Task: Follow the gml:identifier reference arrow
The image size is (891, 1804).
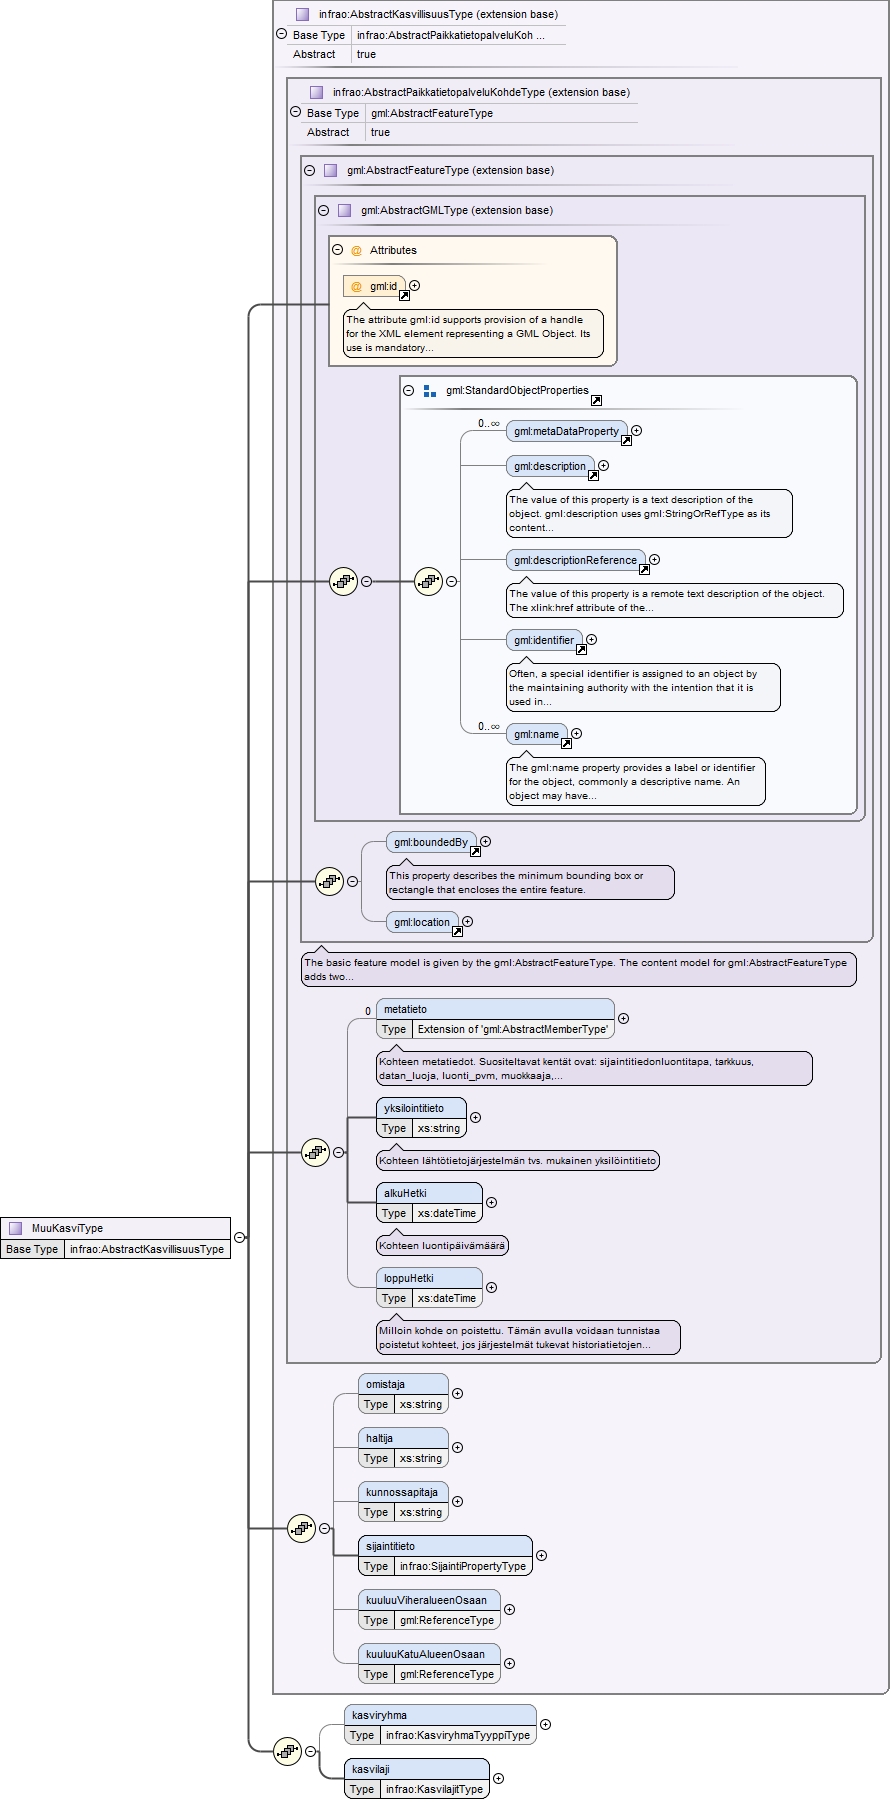Action: click(x=581, y=649)
